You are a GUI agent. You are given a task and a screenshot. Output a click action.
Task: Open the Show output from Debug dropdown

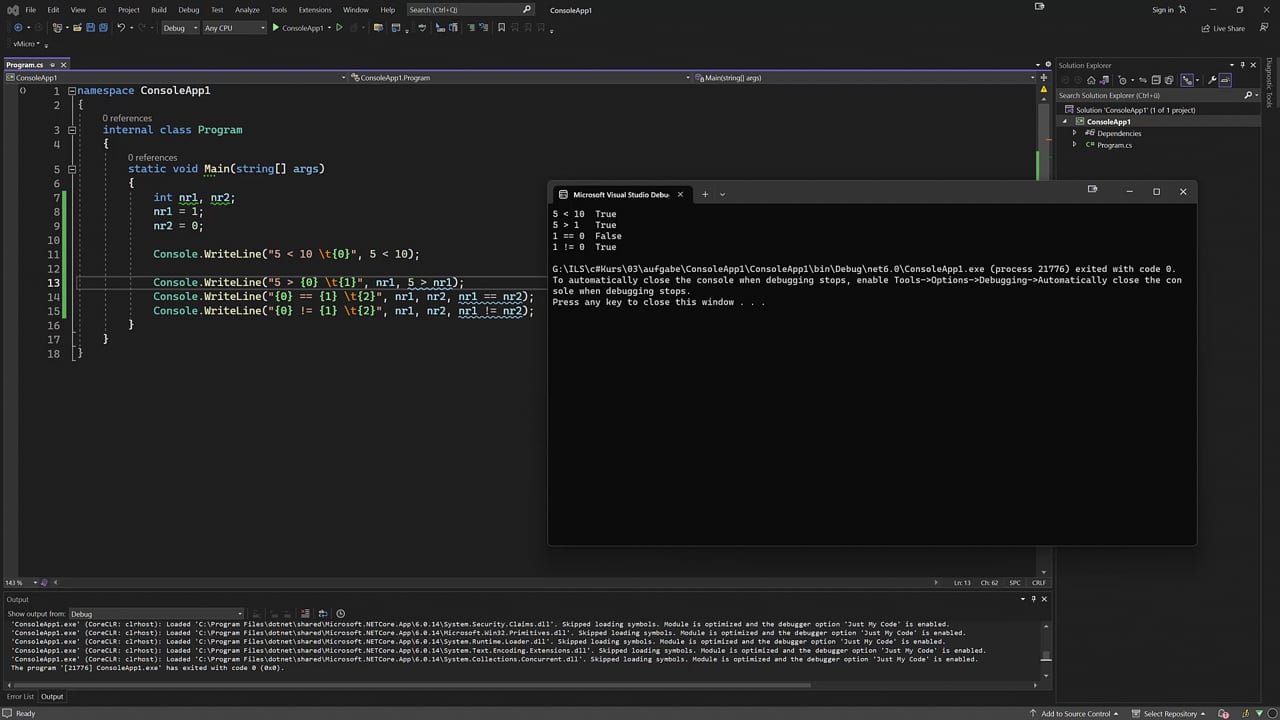156,613
